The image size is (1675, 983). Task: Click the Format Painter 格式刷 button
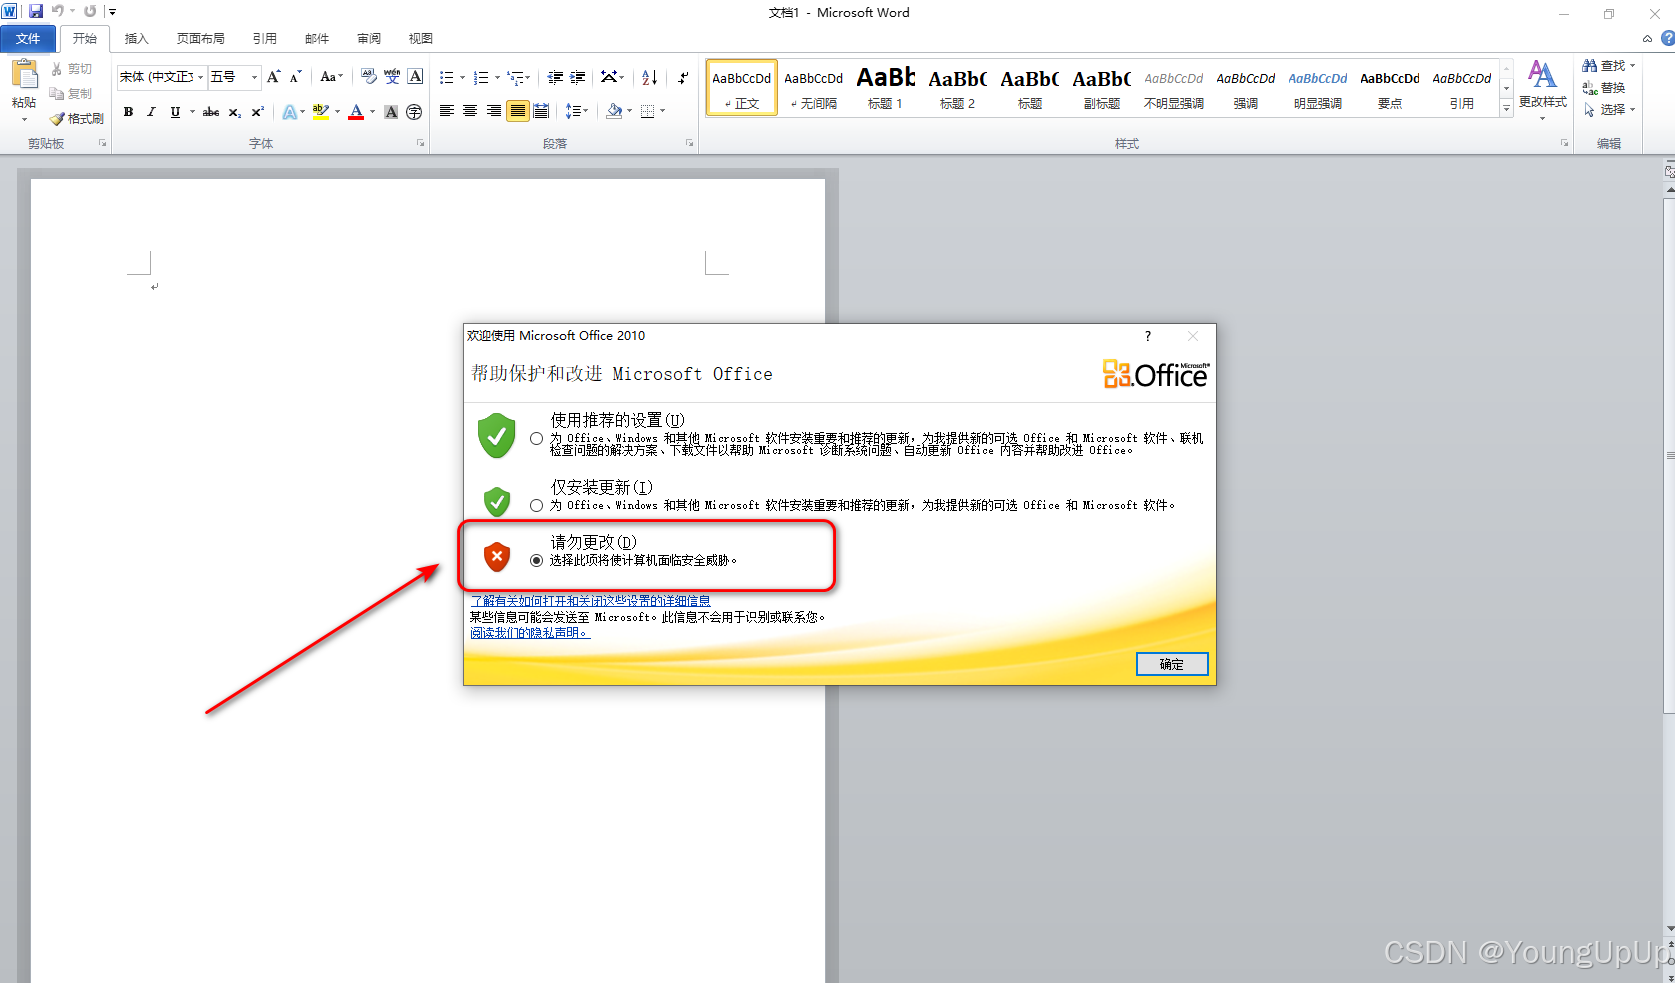(x=77, y=118)
